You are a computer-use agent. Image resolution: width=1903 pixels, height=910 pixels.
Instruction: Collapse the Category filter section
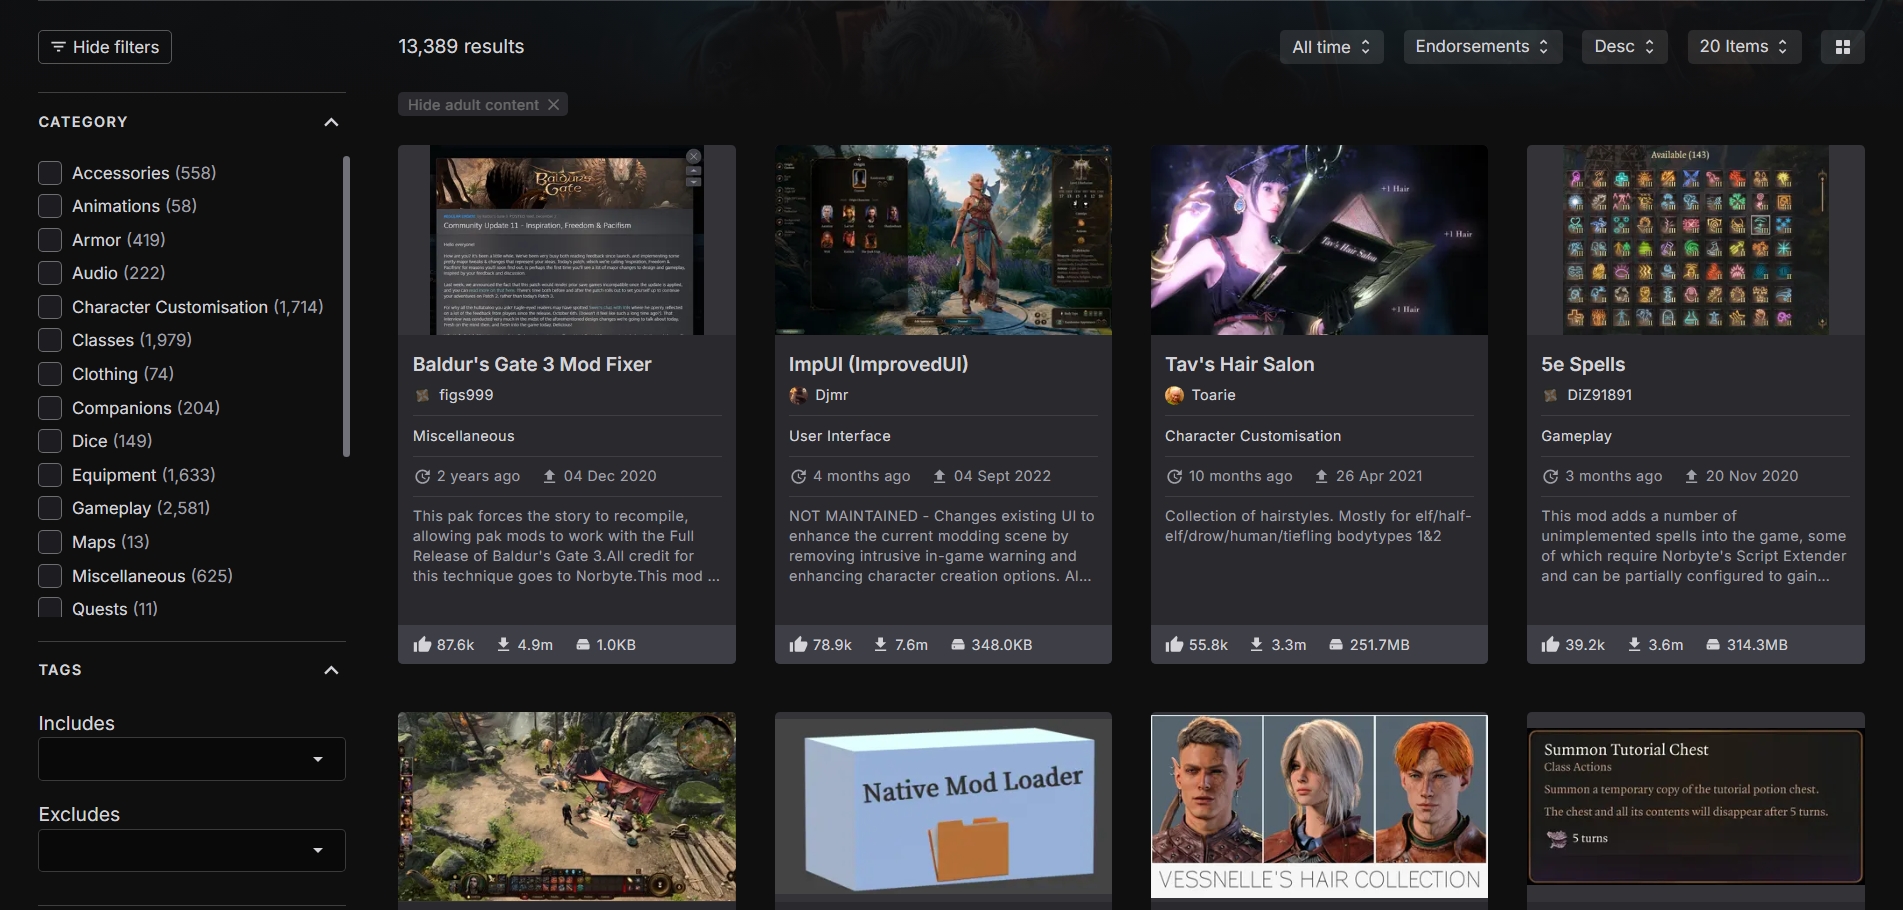[x=331, y=122]
